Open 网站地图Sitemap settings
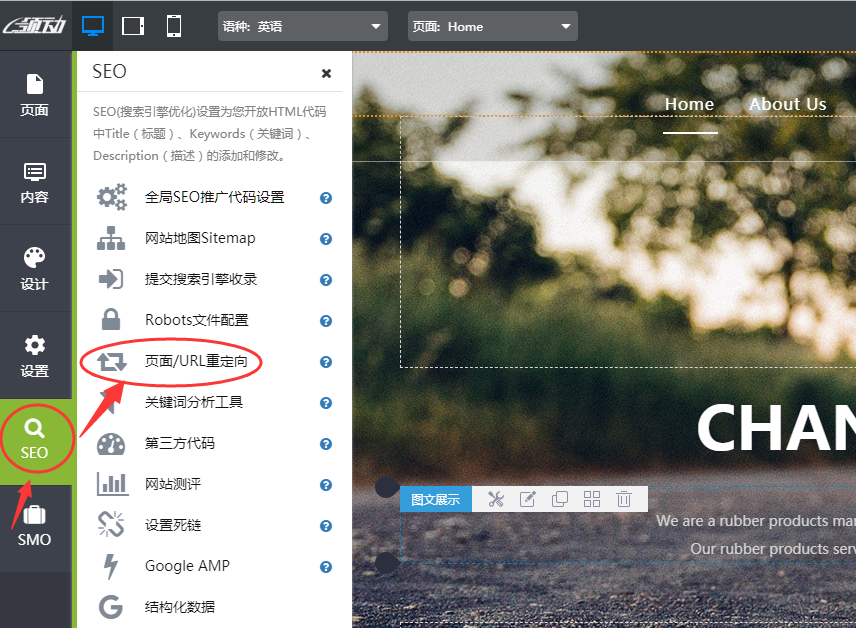Screen dimensions: 856x628 coord(200,238)
